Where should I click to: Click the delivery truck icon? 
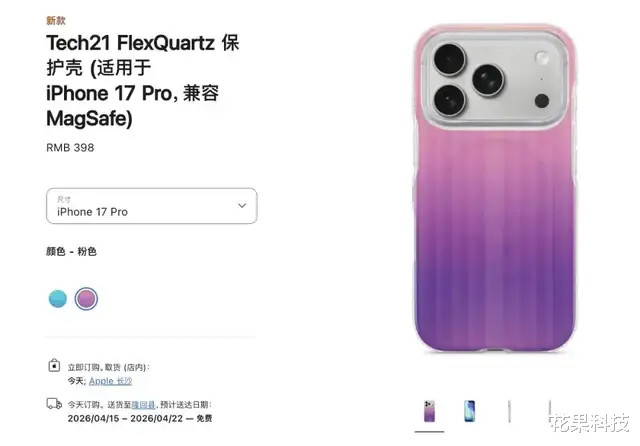(54, 404)
